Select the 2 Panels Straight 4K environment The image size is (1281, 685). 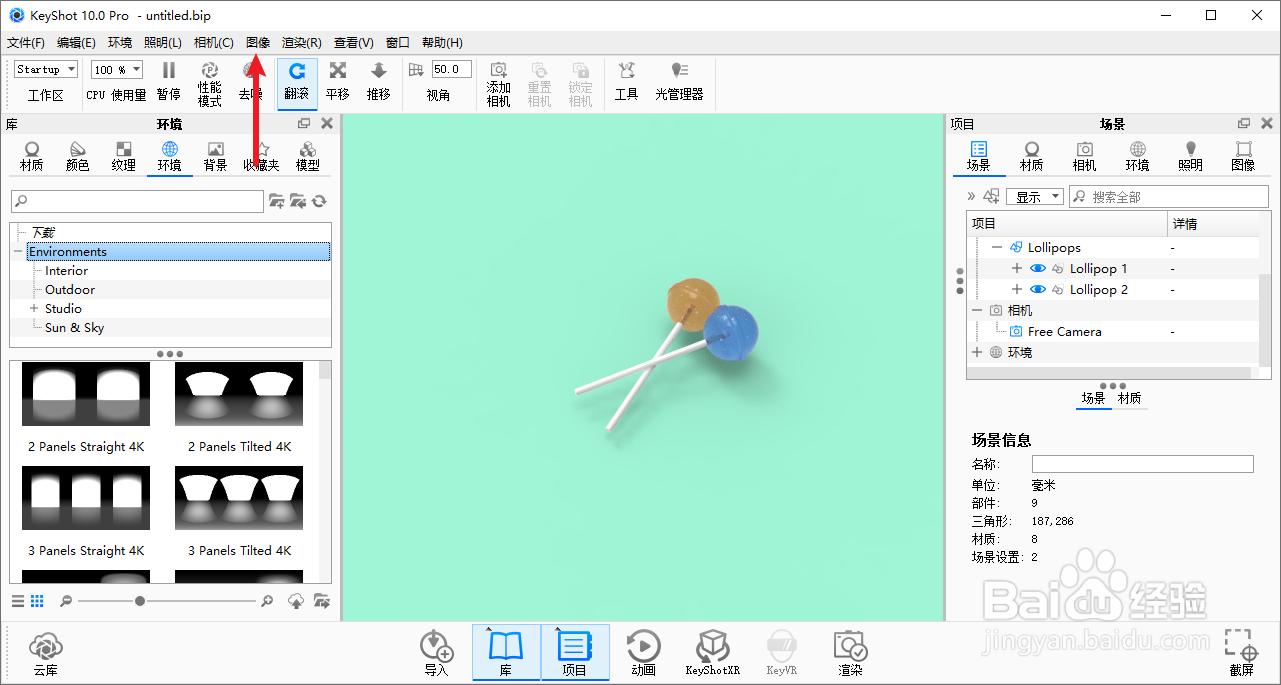[86, 409]
